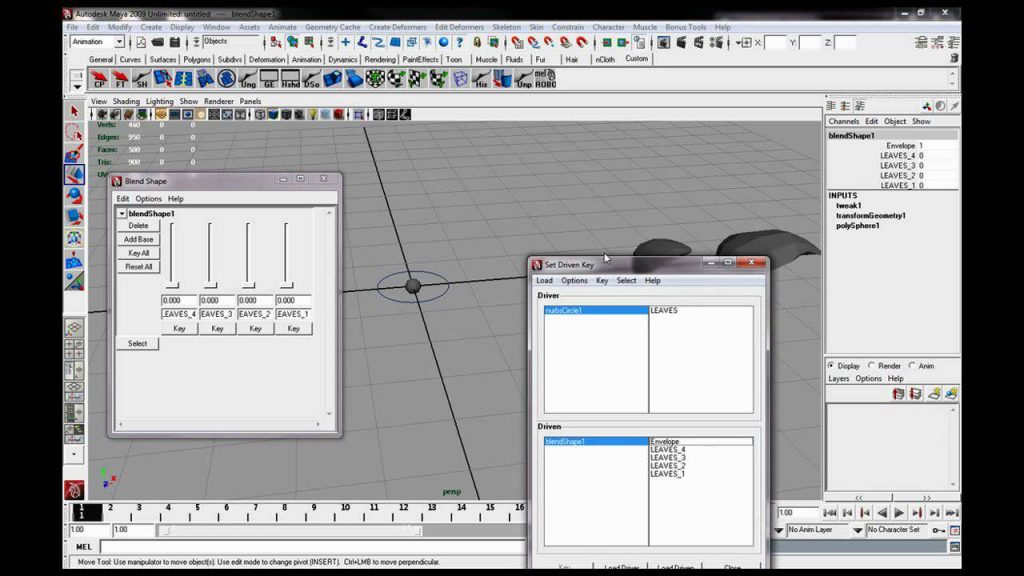Select polySphere1 in the INPUTS list
Viewport: 1024px width, 576px height.
(857, 226)
